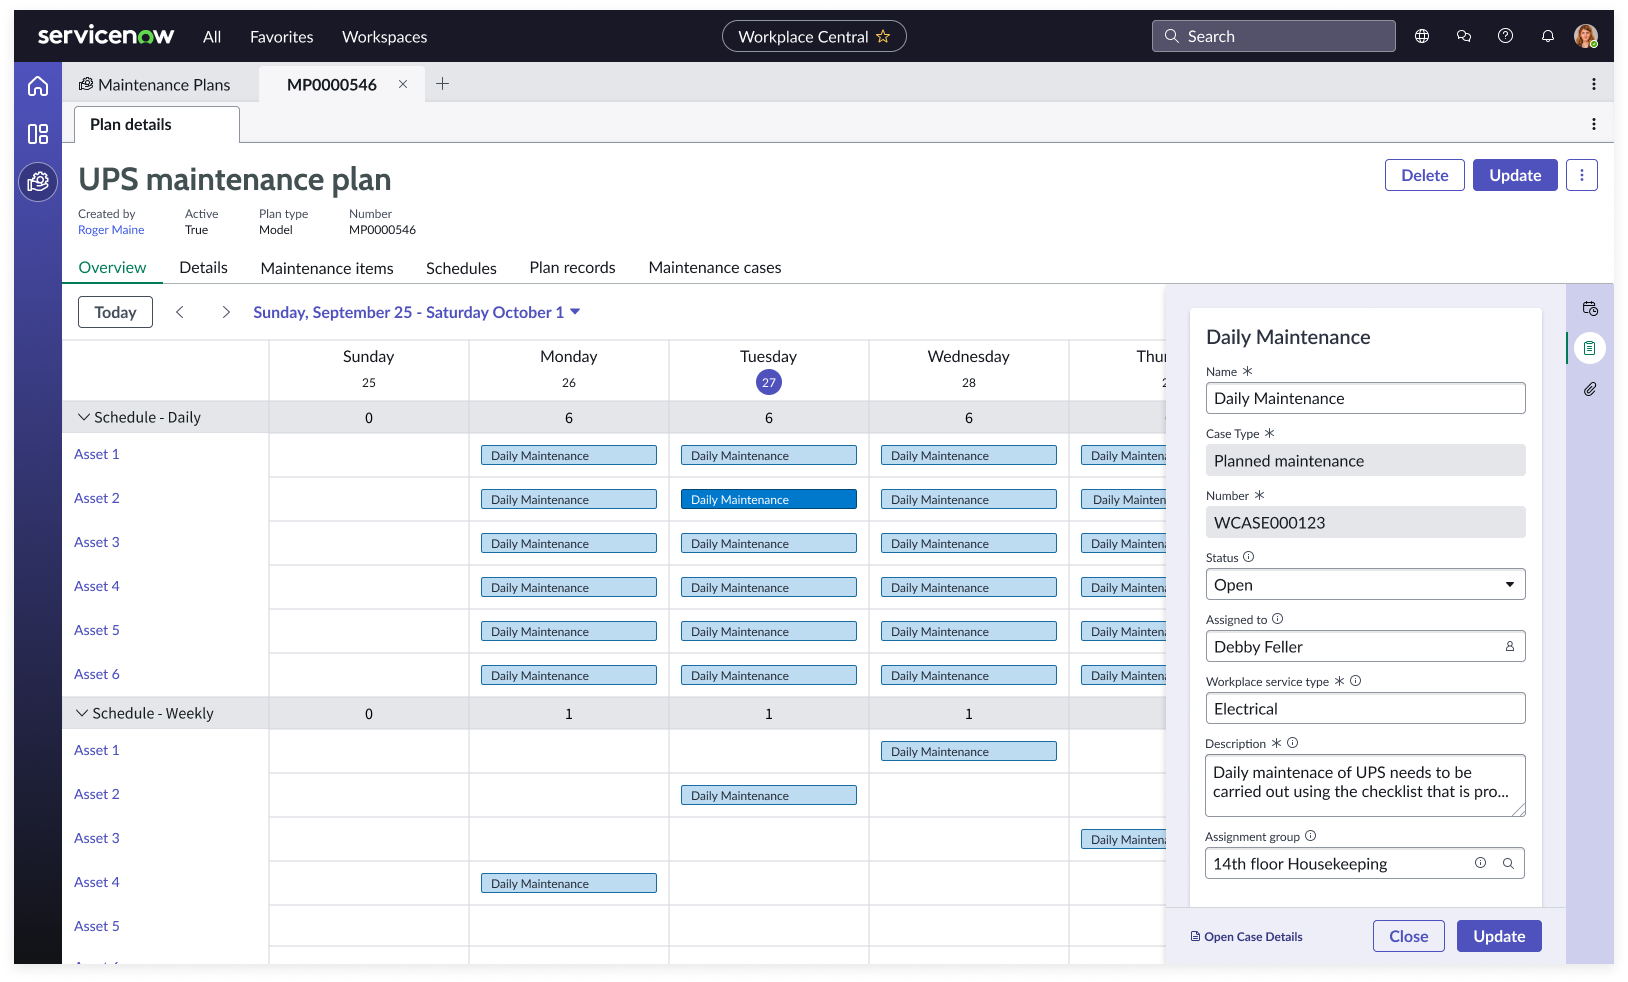Select Wednesday Daily Maintenance for weekly Asset 1
Image resolution: width=1628 pixels, height=982 pixels.
coord(969,751)
